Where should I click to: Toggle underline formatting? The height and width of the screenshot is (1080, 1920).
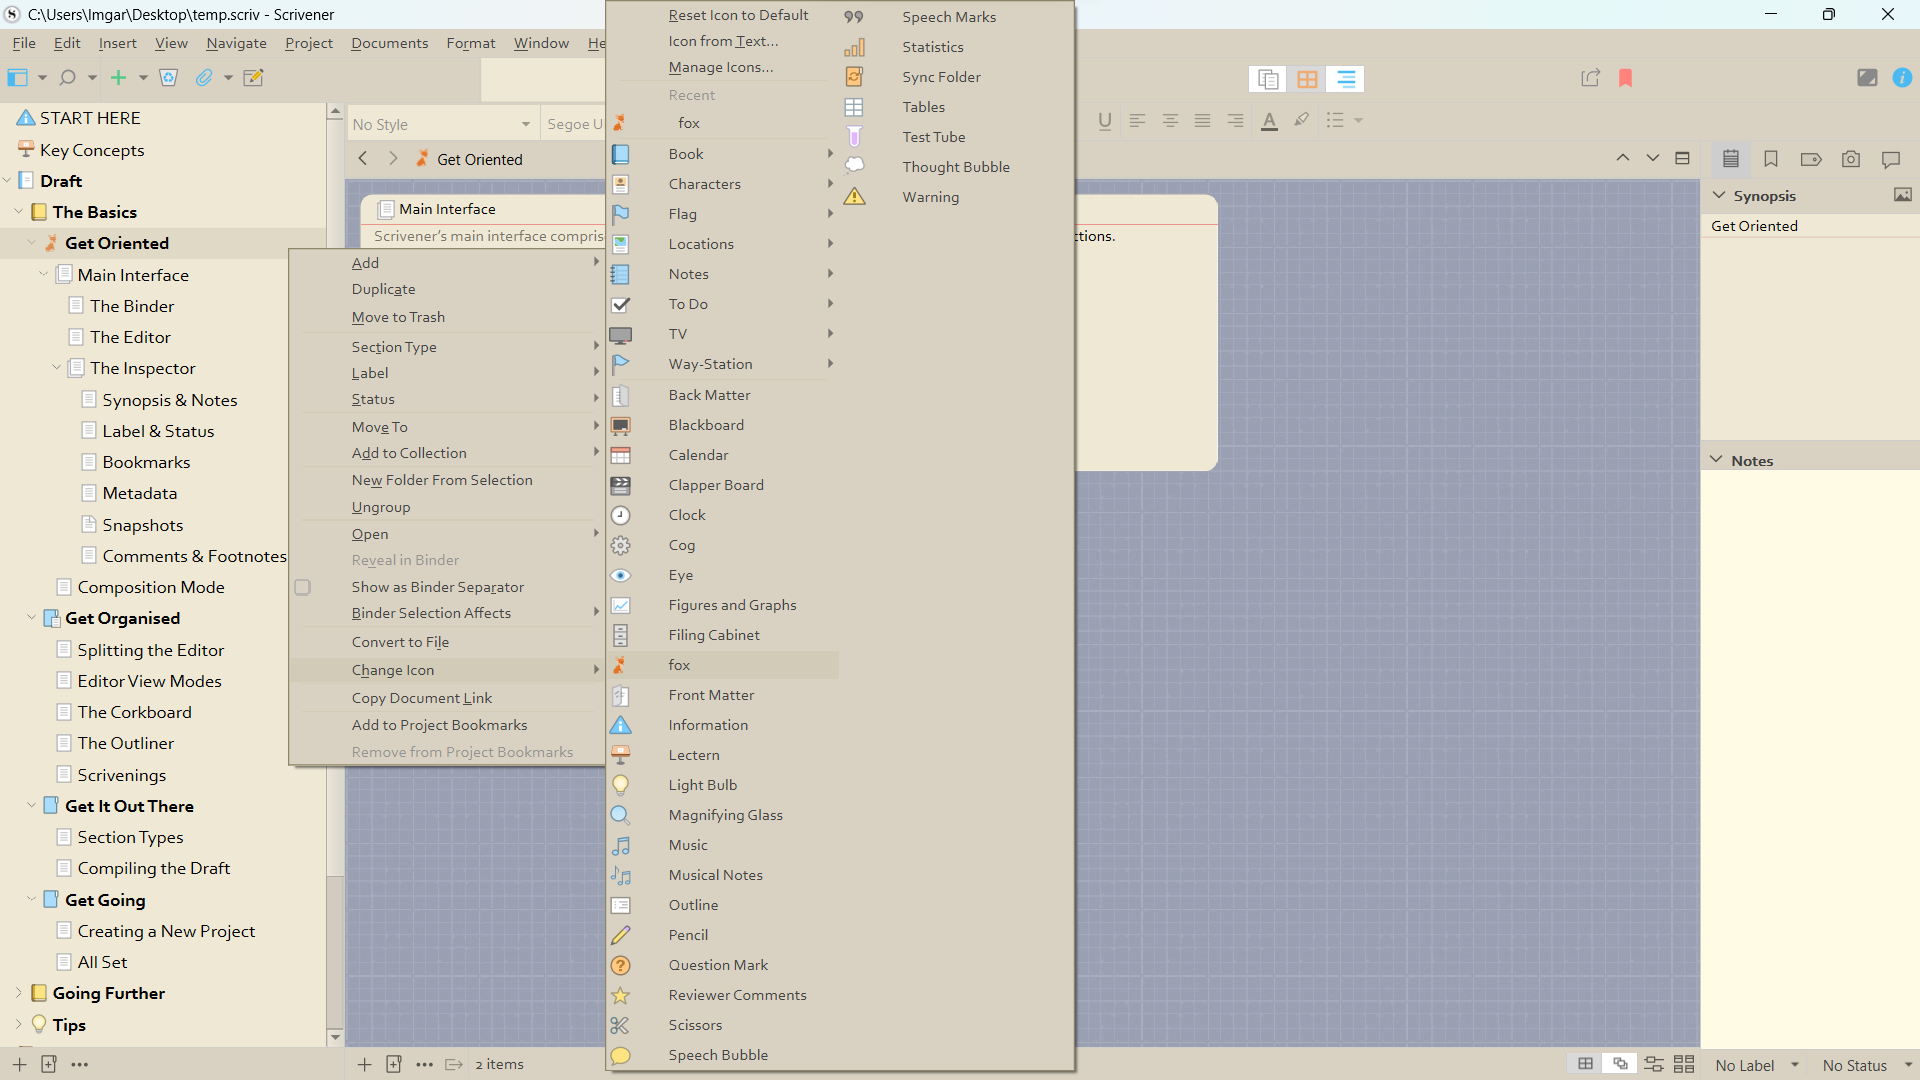(1104, 120)
